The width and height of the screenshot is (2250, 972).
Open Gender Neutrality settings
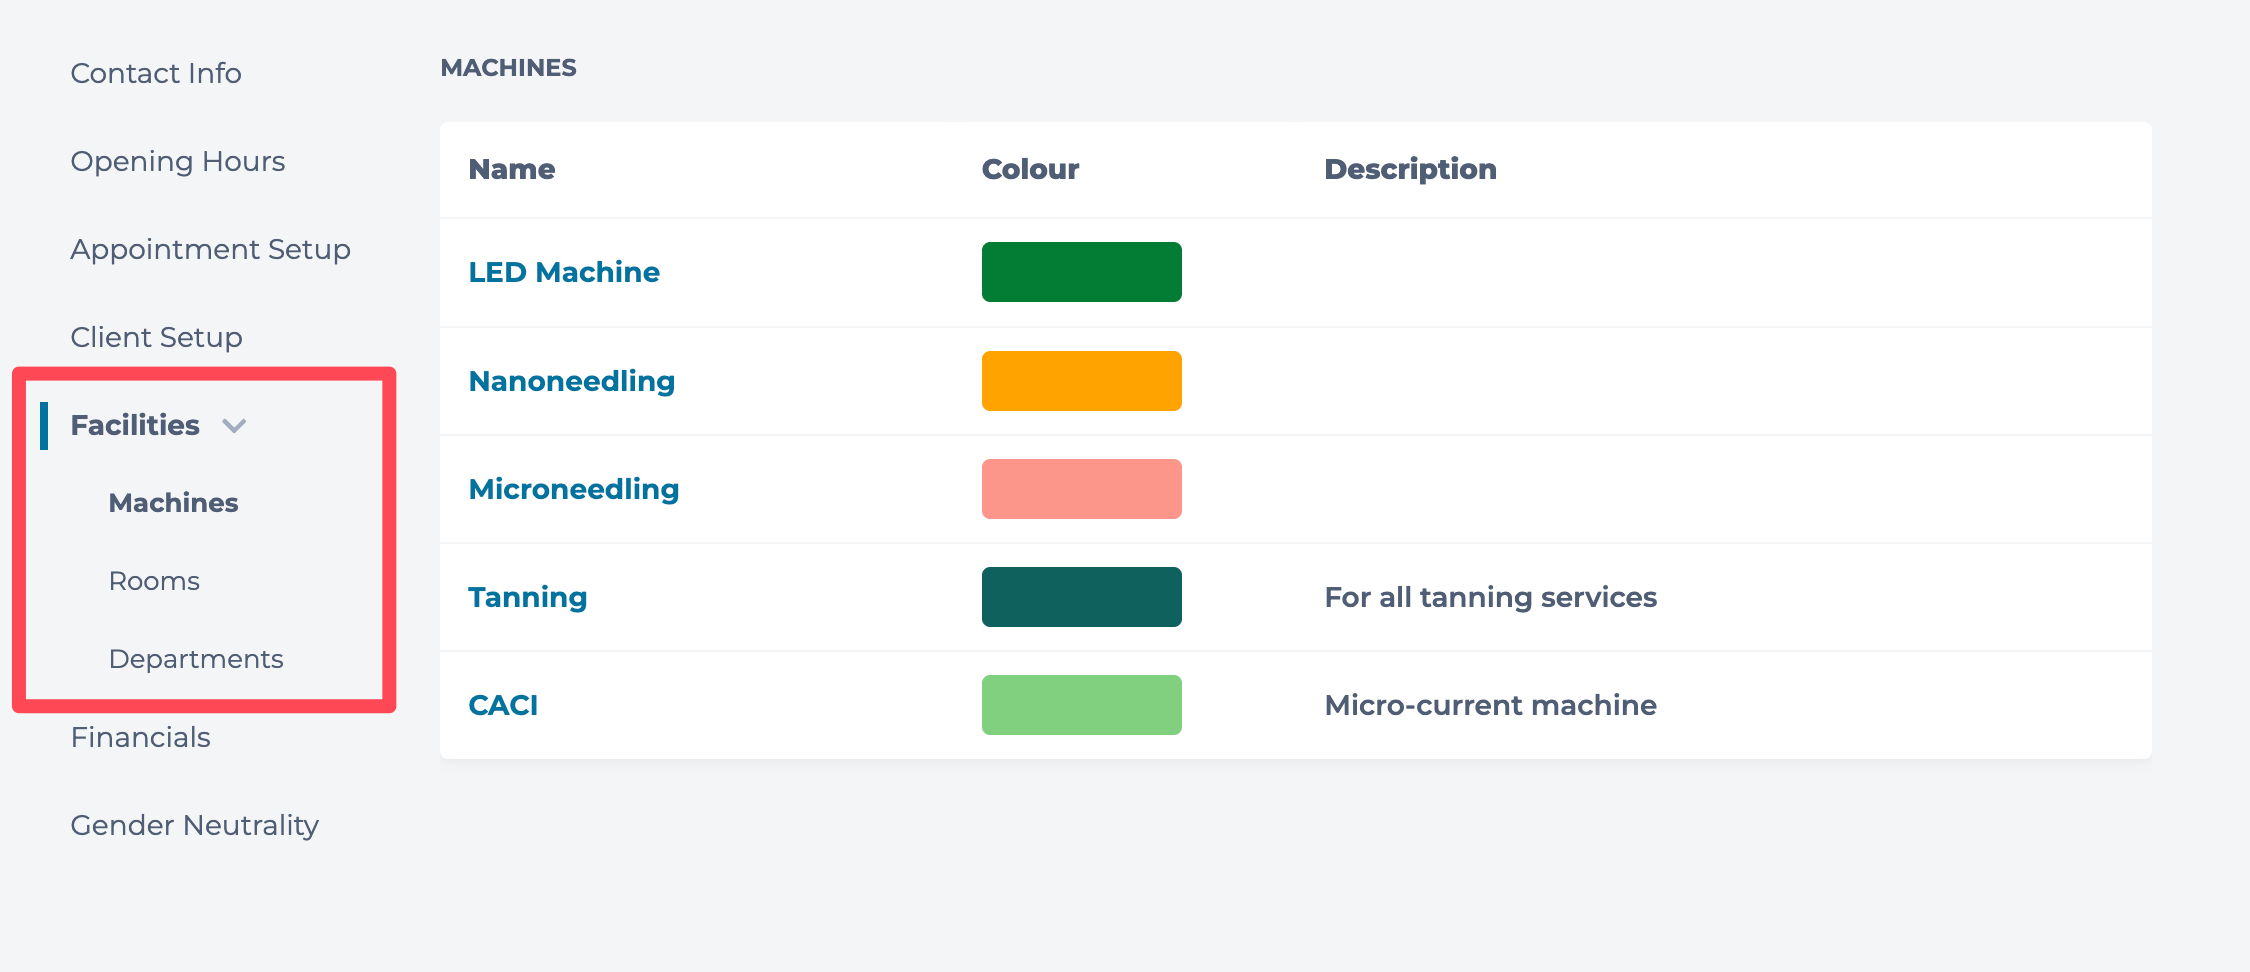pyautogui.click(x=194, y=825)
